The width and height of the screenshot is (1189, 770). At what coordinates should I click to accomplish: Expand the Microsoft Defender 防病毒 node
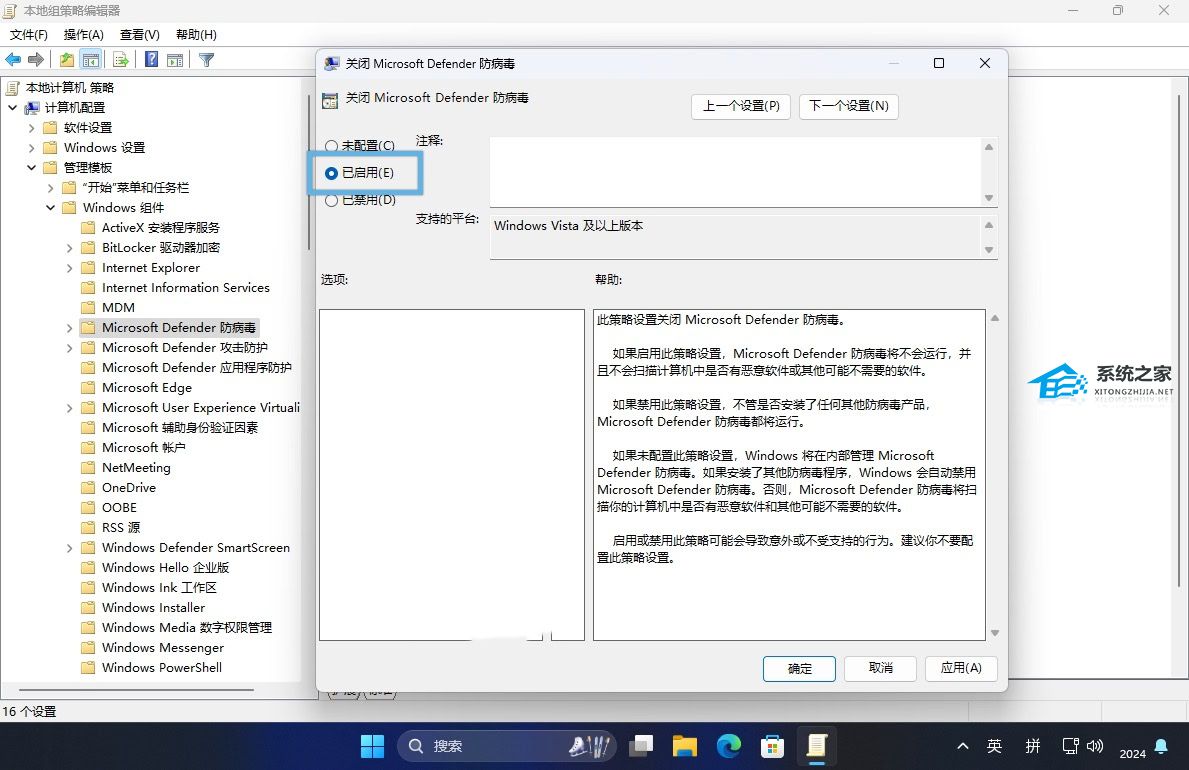tap(69, 328)
